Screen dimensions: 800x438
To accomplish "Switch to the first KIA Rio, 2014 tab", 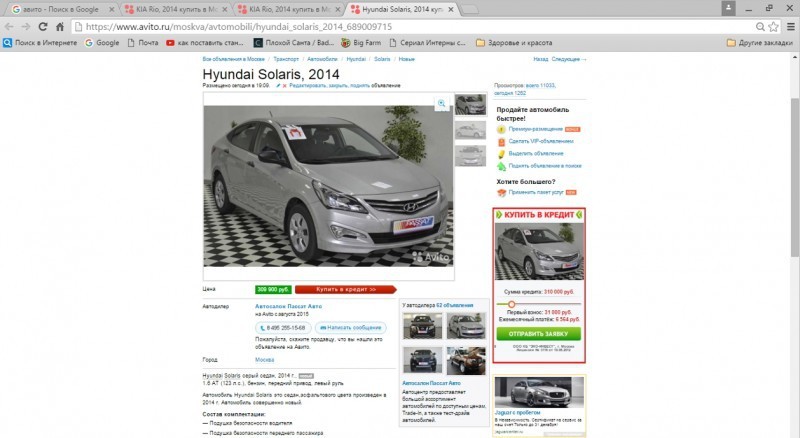I will click(176, 9).
